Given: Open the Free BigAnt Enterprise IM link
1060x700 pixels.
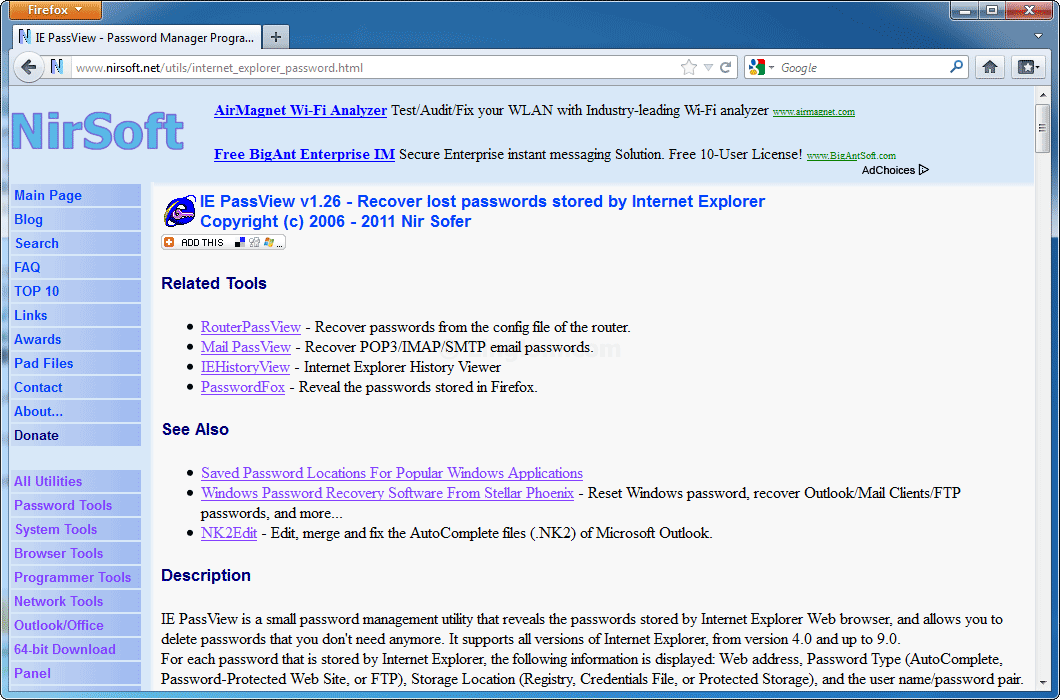Looking at the screenshot, I should tap(304, 154).
